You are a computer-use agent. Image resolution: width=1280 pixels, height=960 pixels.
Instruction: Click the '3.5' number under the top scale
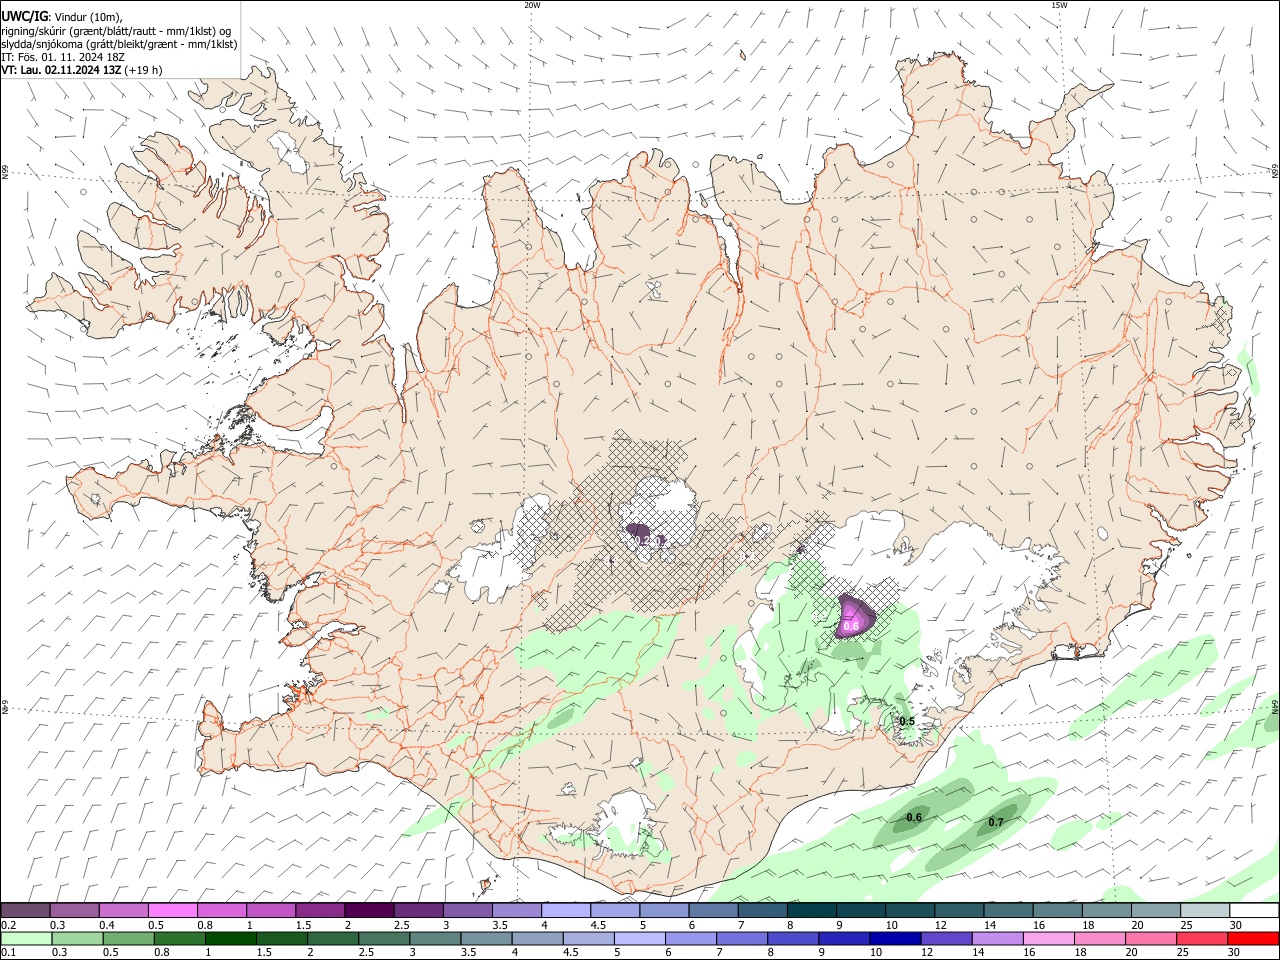pos(500,925)
